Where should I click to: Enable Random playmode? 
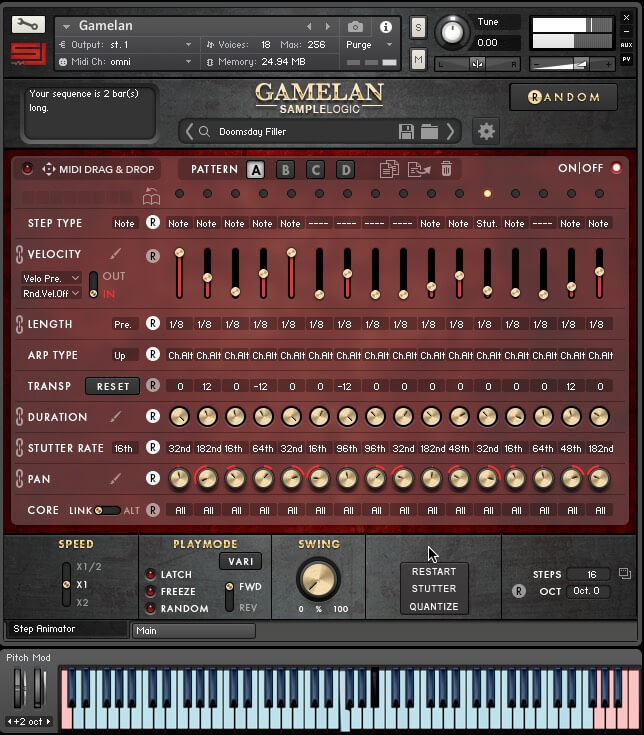coord(150,608)
